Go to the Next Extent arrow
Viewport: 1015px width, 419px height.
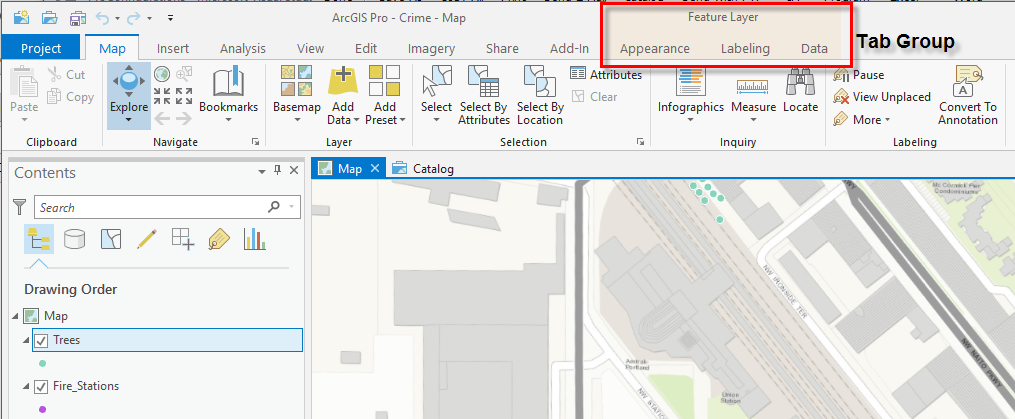point(184,119)
